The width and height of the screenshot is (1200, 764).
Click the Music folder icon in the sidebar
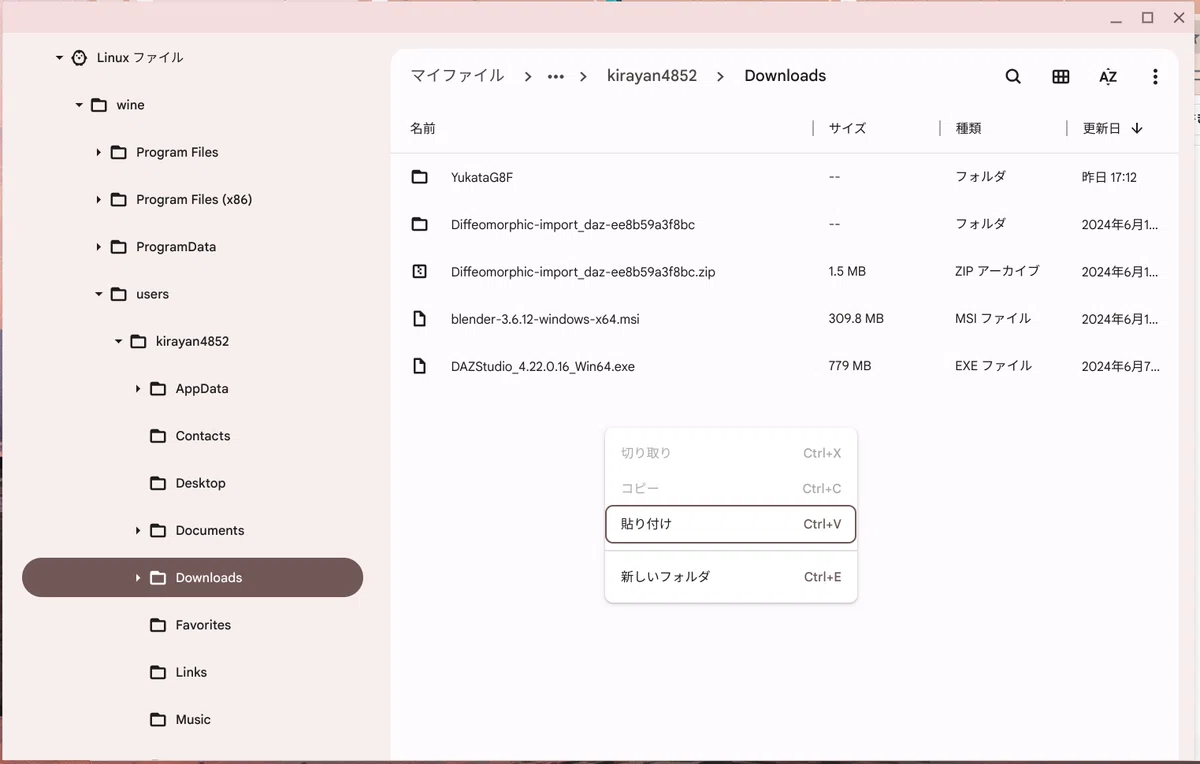[158, 720]
